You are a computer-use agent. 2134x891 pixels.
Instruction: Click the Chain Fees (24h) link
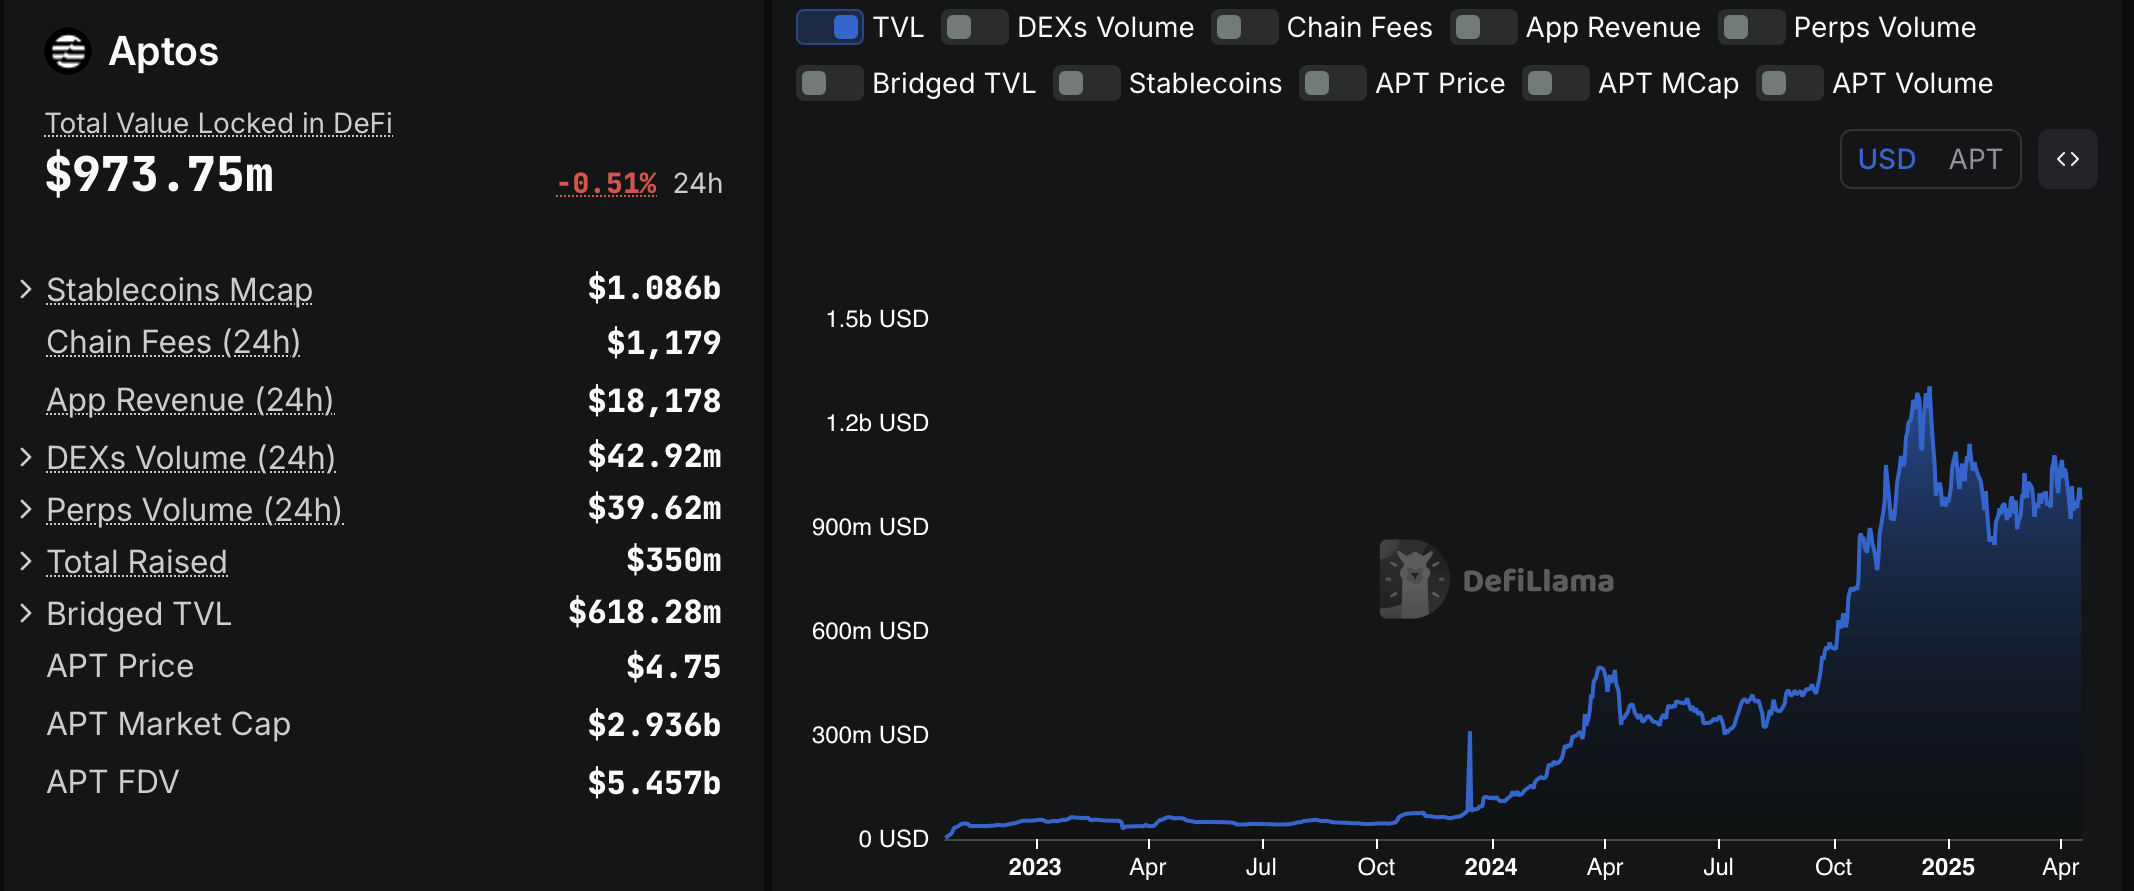[x=173, y=342]
